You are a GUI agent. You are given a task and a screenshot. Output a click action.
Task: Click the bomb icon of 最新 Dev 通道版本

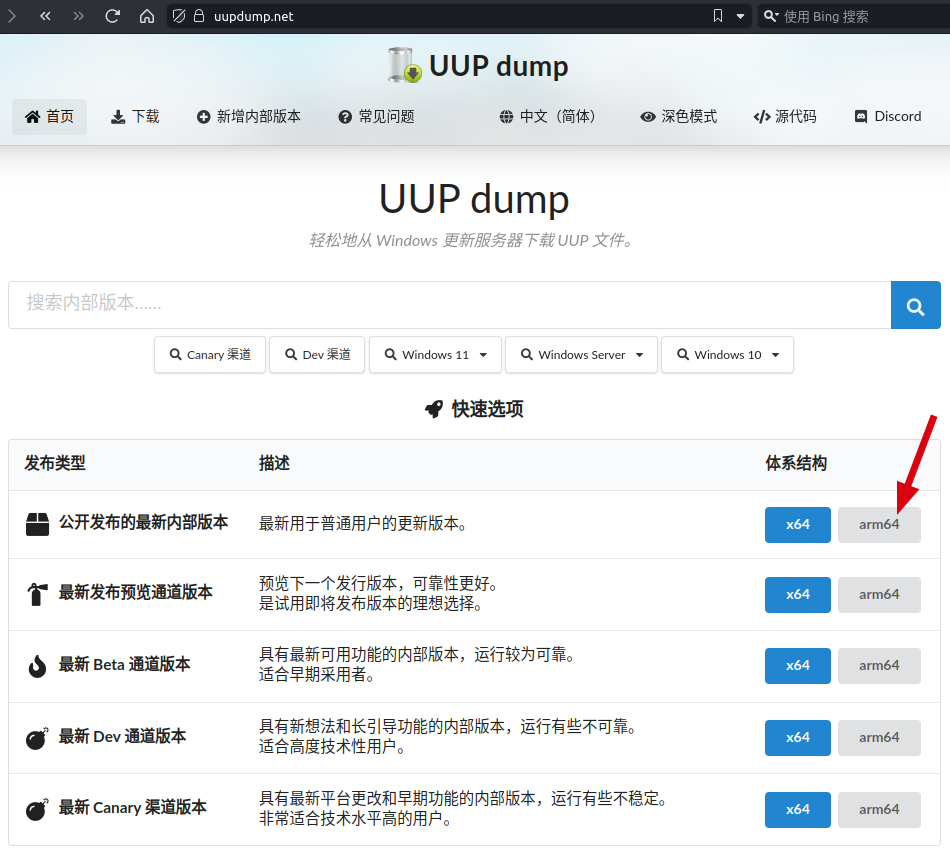pos(37,738)
